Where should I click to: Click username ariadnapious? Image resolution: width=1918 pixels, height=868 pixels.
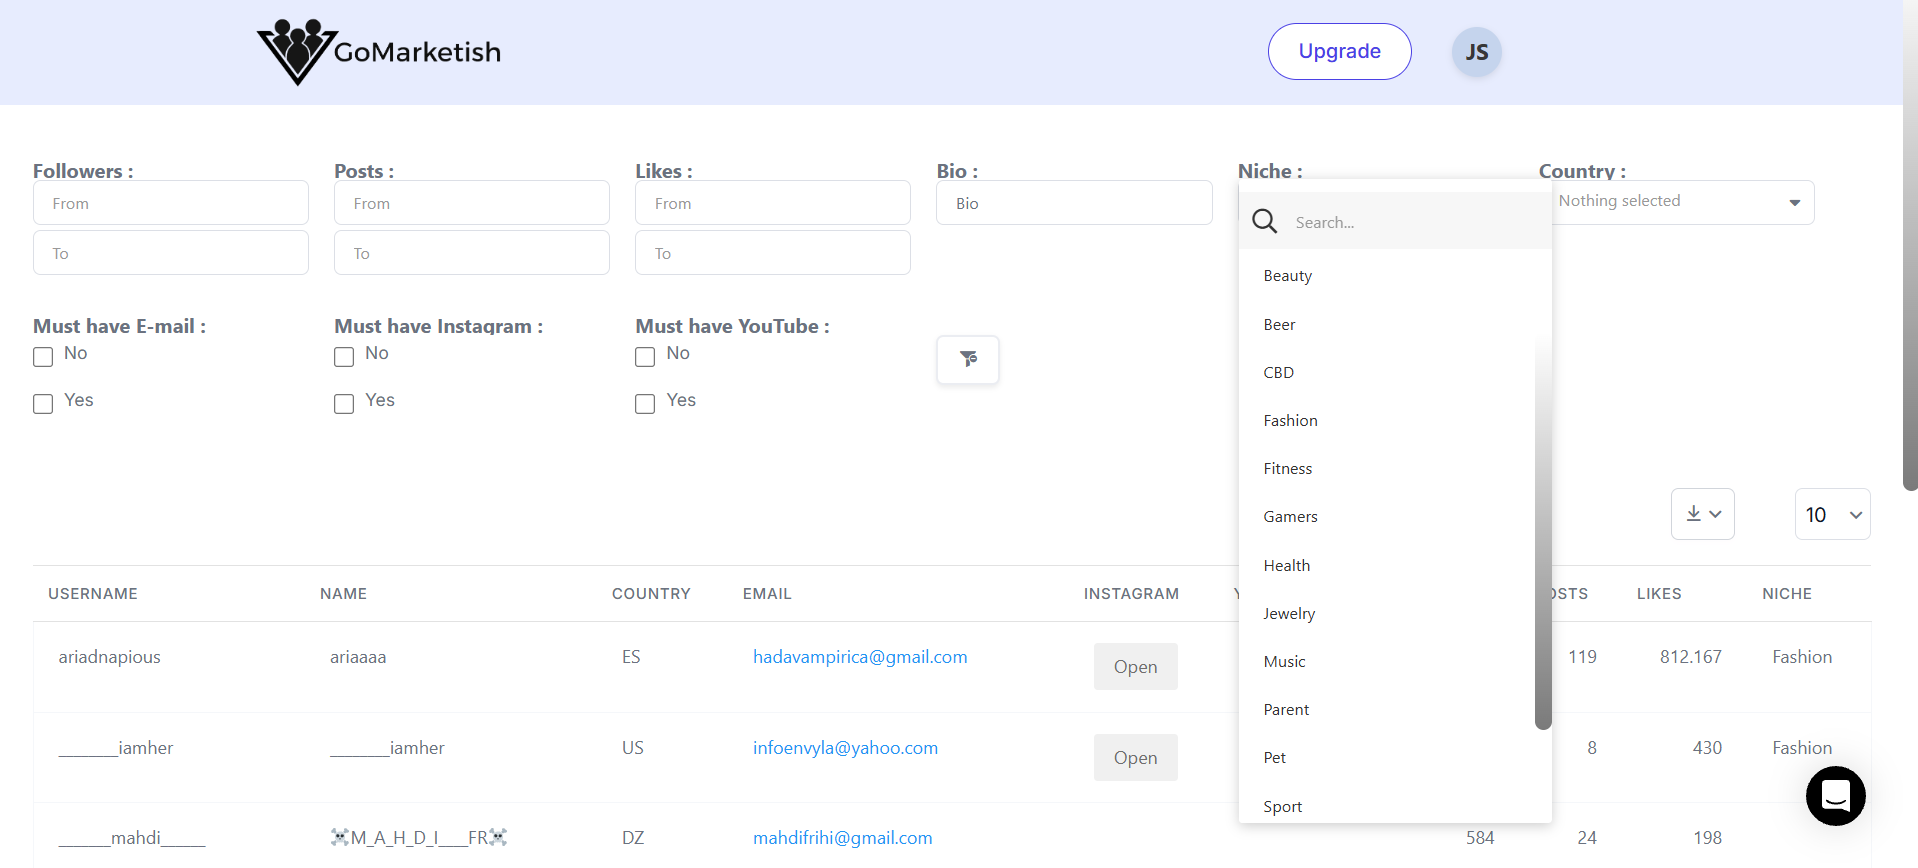pyautogui.click(x=109, y=657)
